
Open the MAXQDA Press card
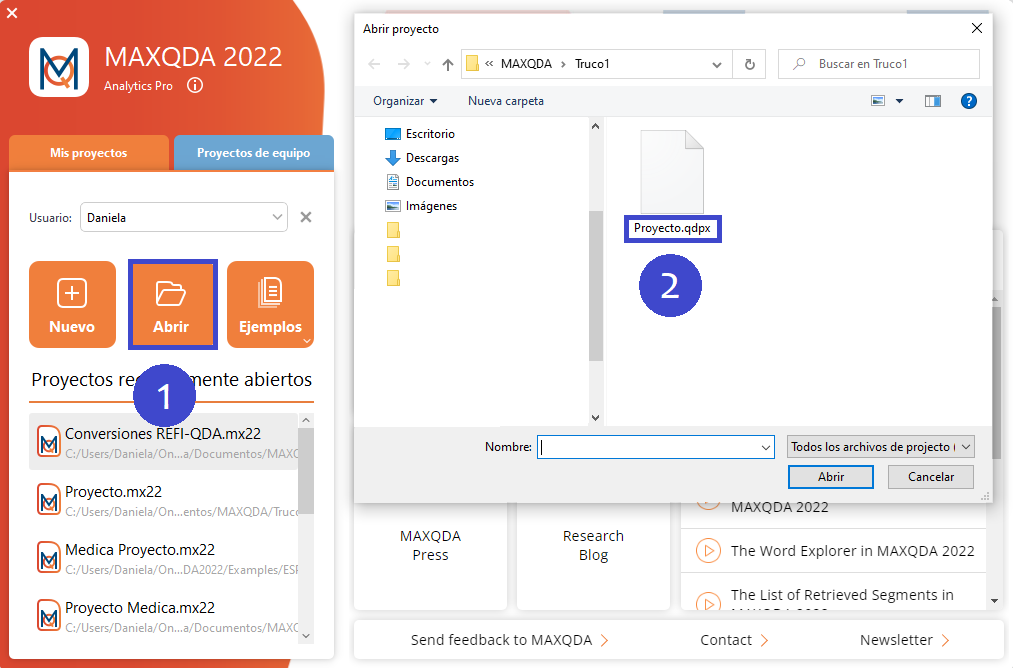(430, 556)
